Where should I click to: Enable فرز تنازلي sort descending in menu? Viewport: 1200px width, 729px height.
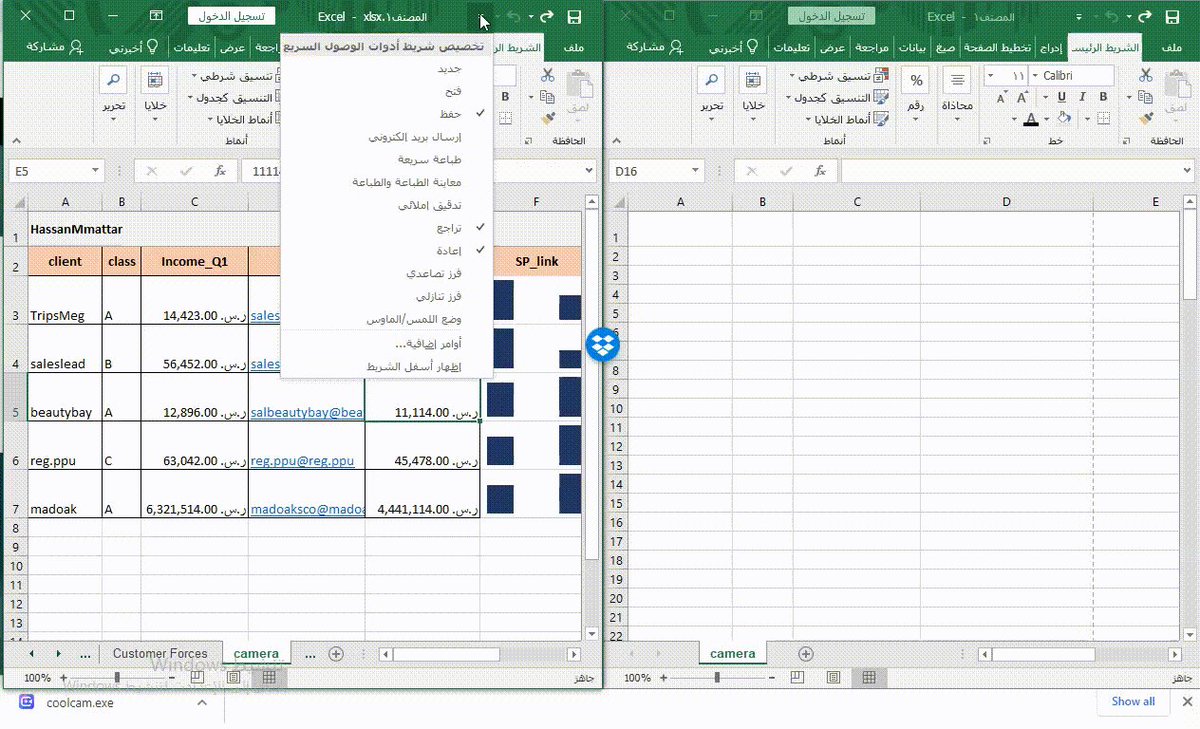[386, 296]
